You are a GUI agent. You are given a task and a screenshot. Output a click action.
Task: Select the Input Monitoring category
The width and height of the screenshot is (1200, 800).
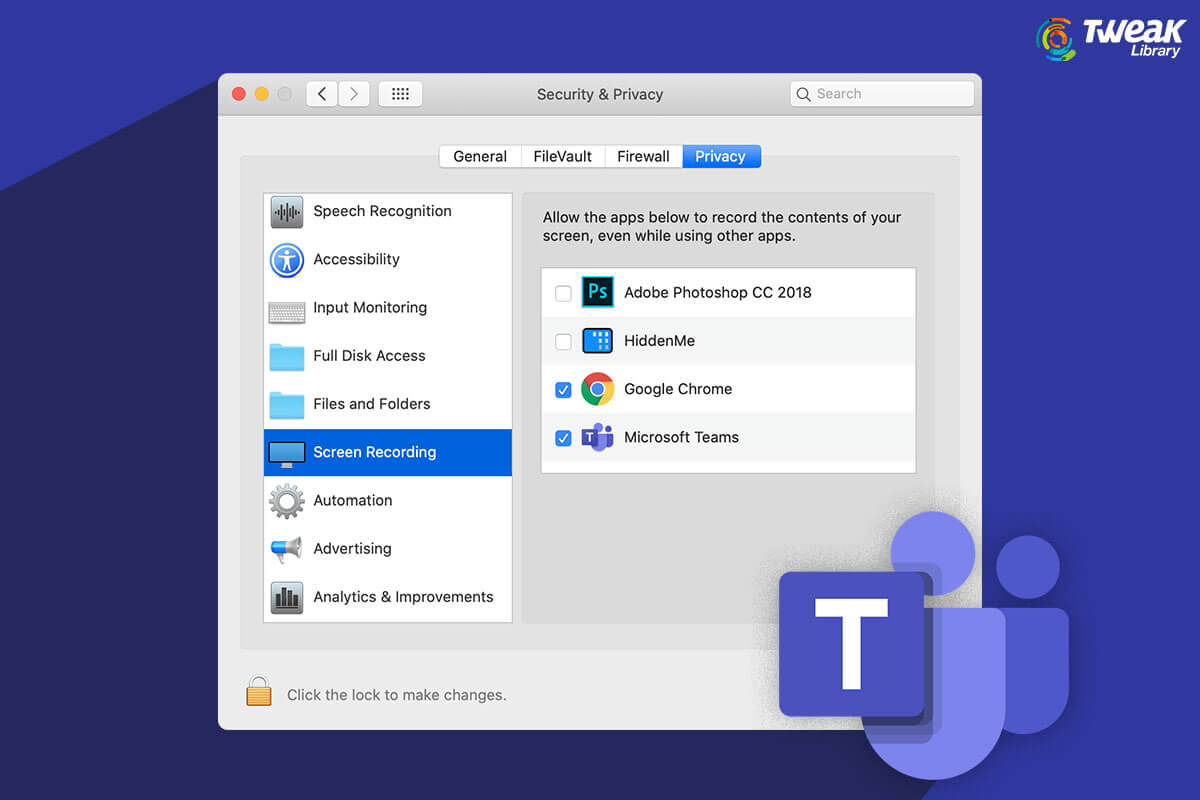[370, 307]
